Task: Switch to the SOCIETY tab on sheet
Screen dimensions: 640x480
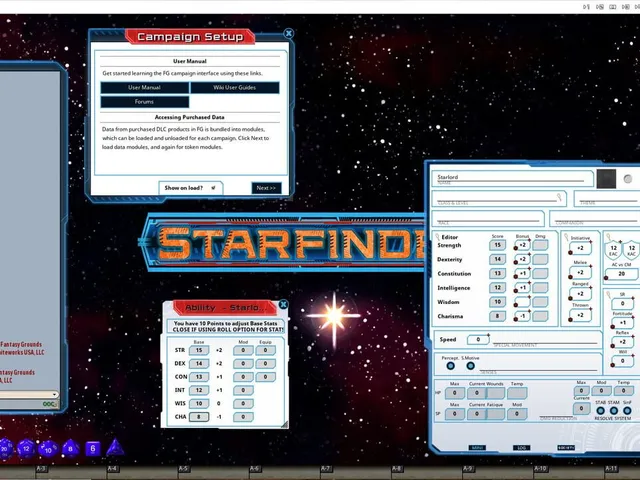Action: tap(566, 448)
